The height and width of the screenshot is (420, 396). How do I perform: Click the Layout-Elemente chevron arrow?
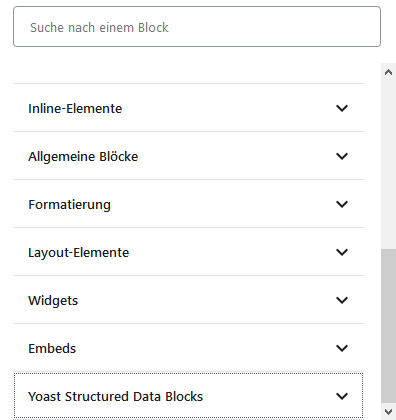pyautogui.click(x=342, y=252)
